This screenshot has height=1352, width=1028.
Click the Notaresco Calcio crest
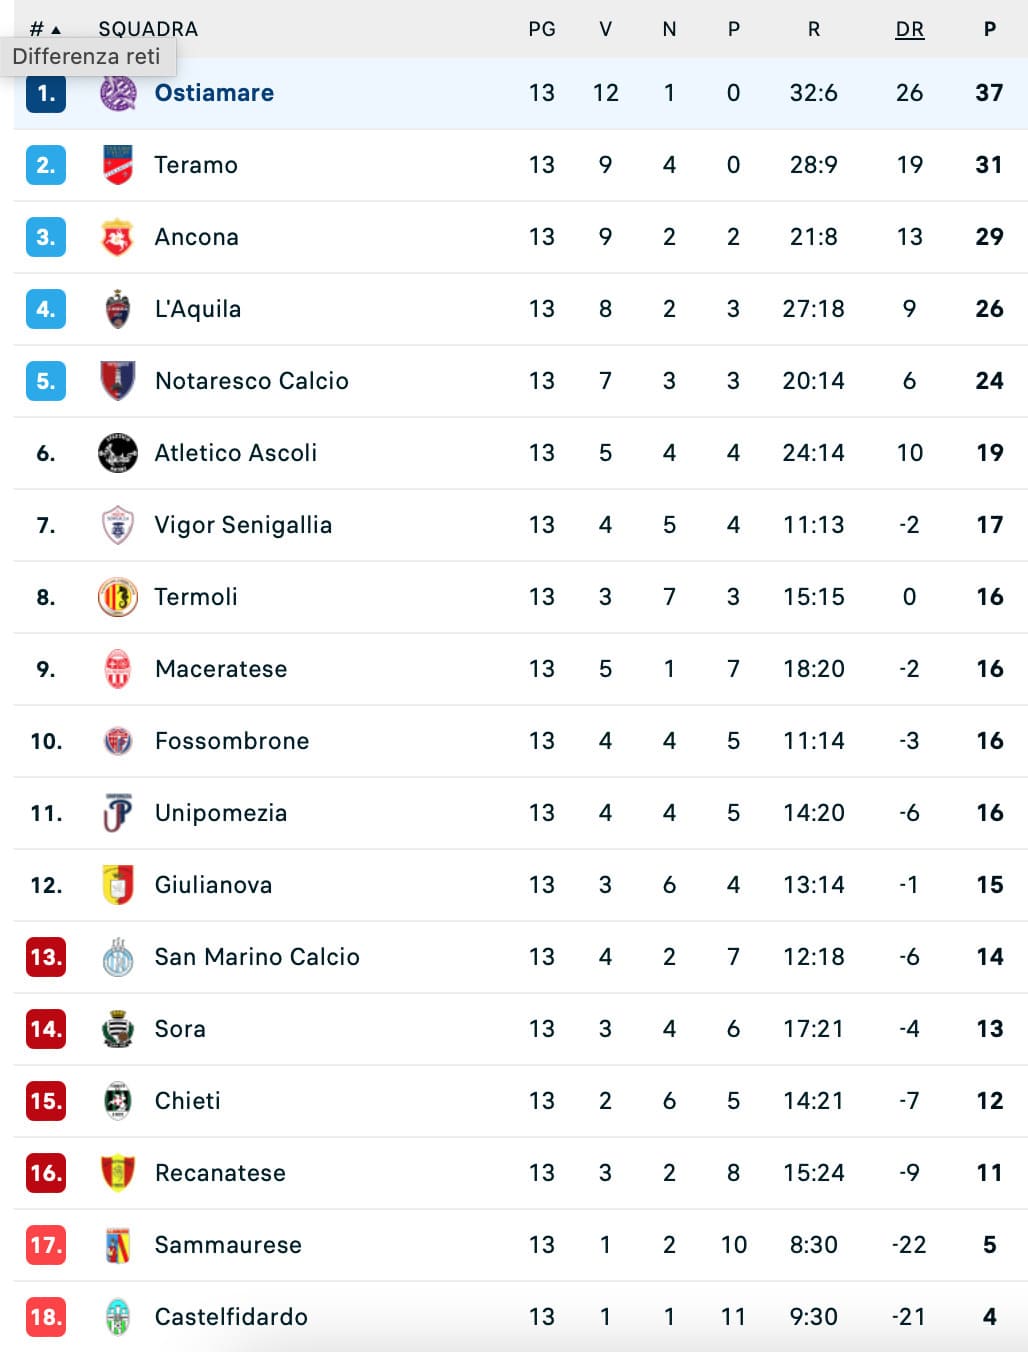pyautogui.click(x=117, y=381)
